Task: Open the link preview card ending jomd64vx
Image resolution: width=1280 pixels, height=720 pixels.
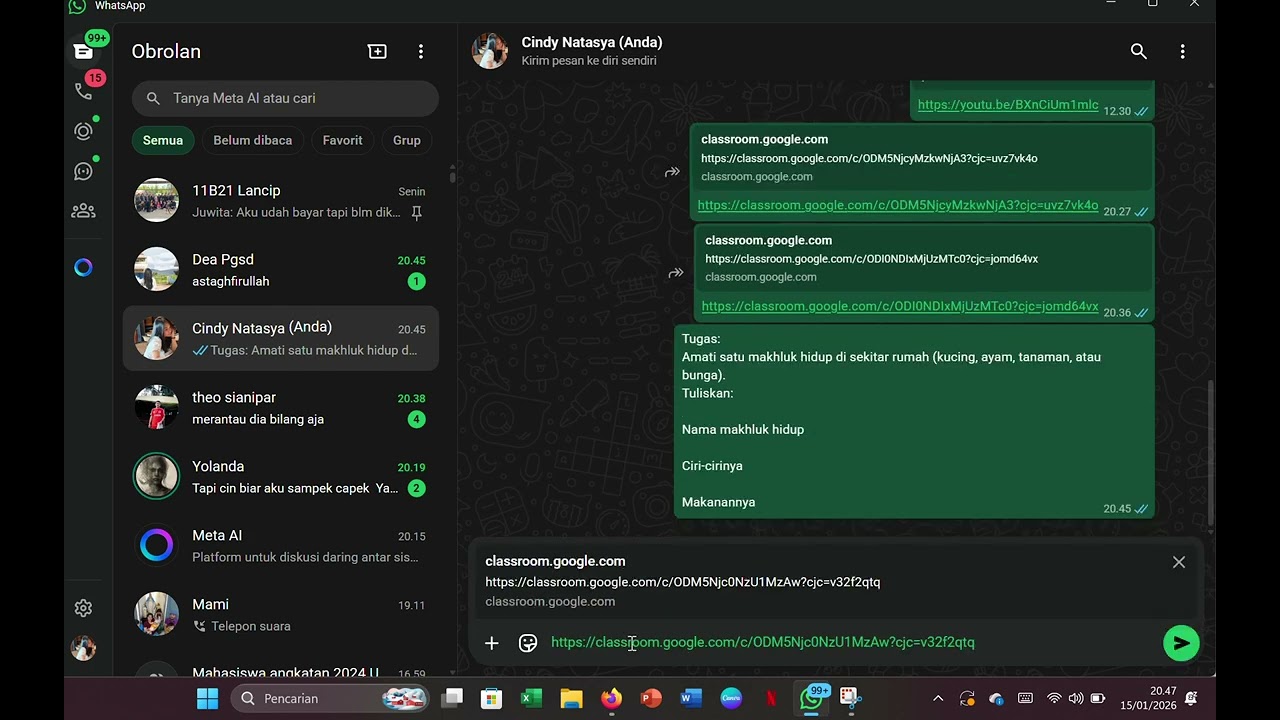Action: pos(923,258)
